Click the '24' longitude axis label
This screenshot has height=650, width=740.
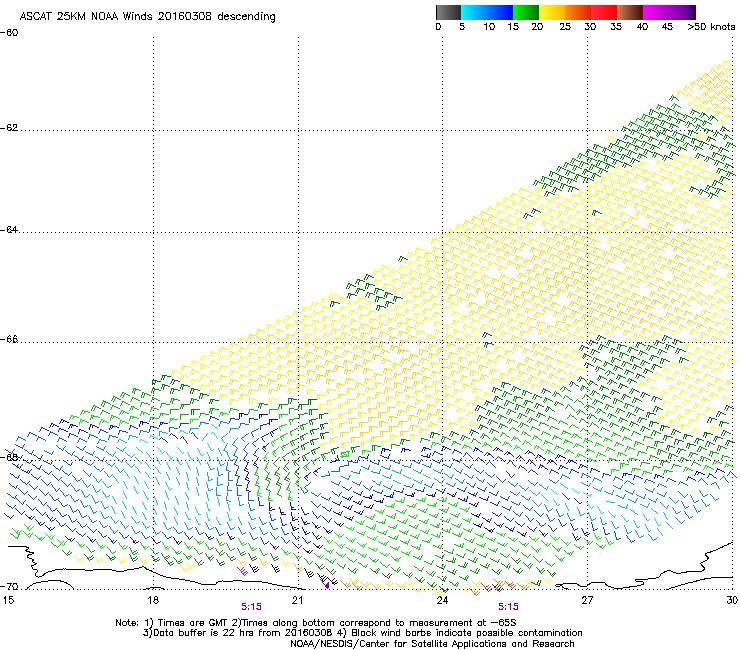(x=442, y=600)
